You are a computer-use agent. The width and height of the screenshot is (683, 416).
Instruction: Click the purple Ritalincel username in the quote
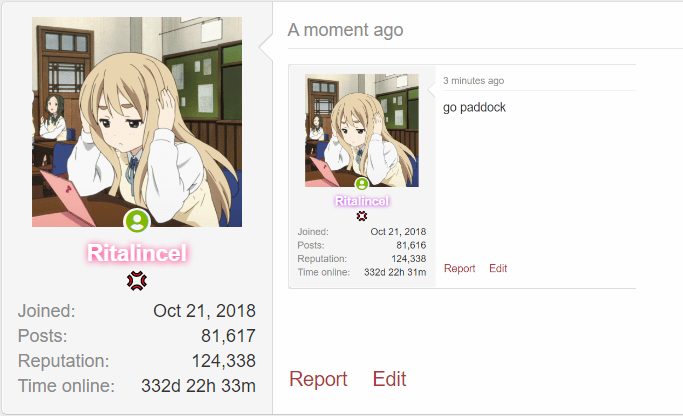362,201
